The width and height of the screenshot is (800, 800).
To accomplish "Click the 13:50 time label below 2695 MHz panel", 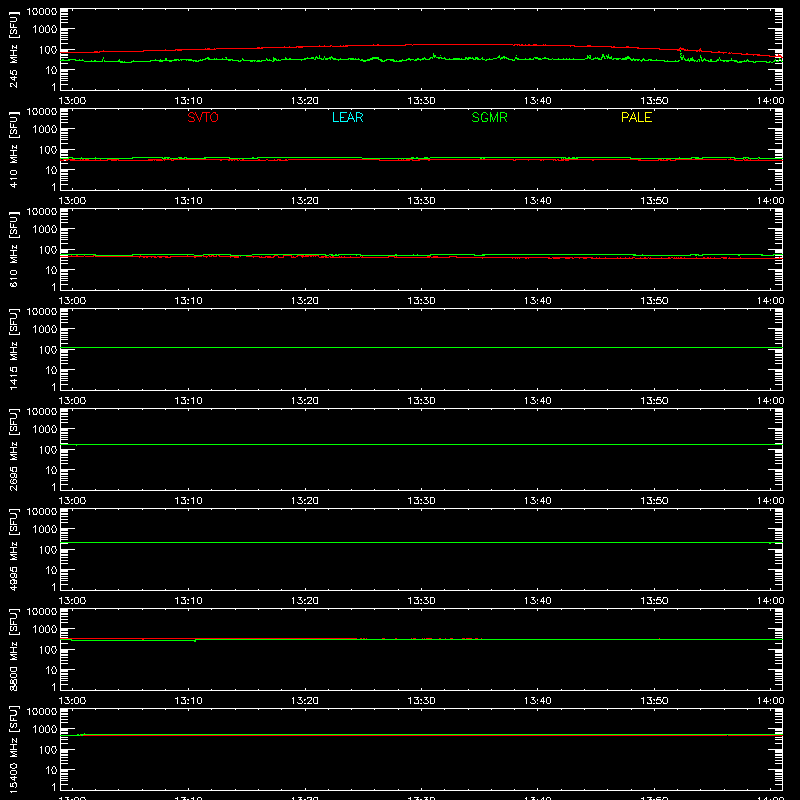I will (x=654, y=501).
